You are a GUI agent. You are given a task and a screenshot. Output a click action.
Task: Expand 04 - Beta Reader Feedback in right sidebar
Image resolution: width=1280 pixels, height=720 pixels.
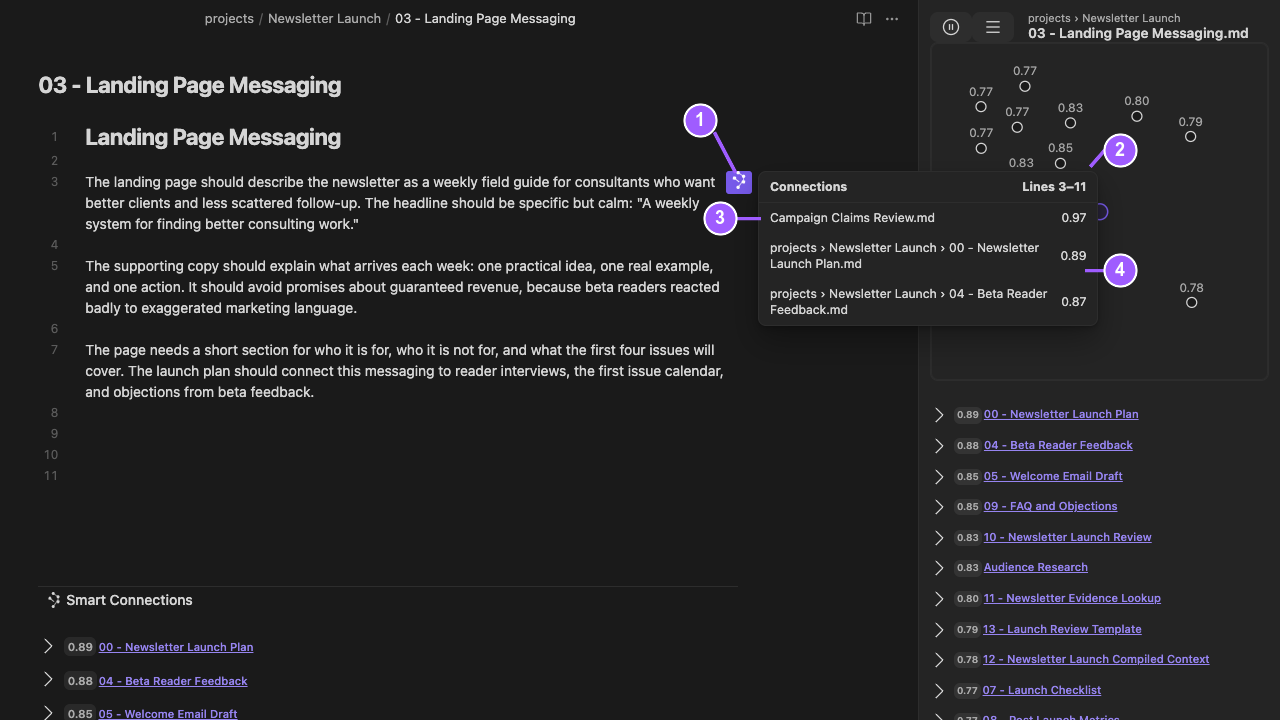(939, 445)
